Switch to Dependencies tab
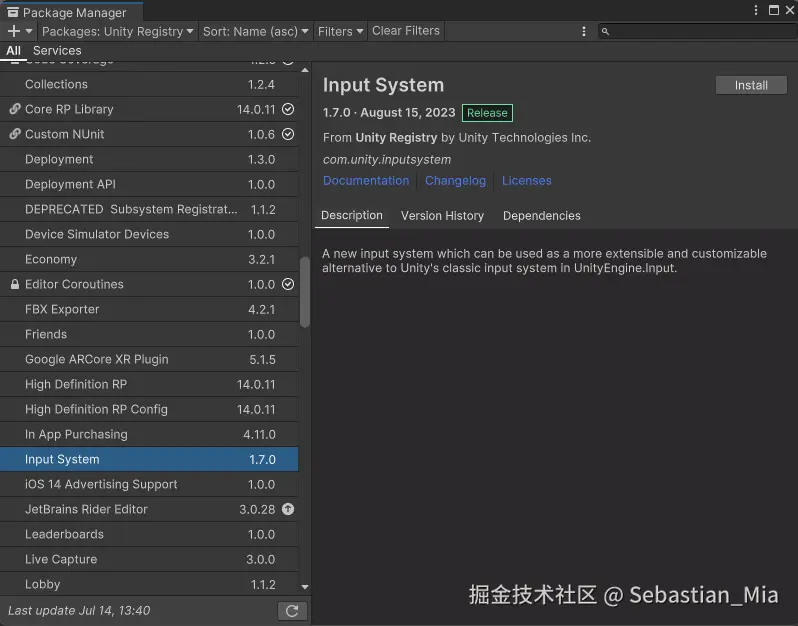 (x=542, y=216)
